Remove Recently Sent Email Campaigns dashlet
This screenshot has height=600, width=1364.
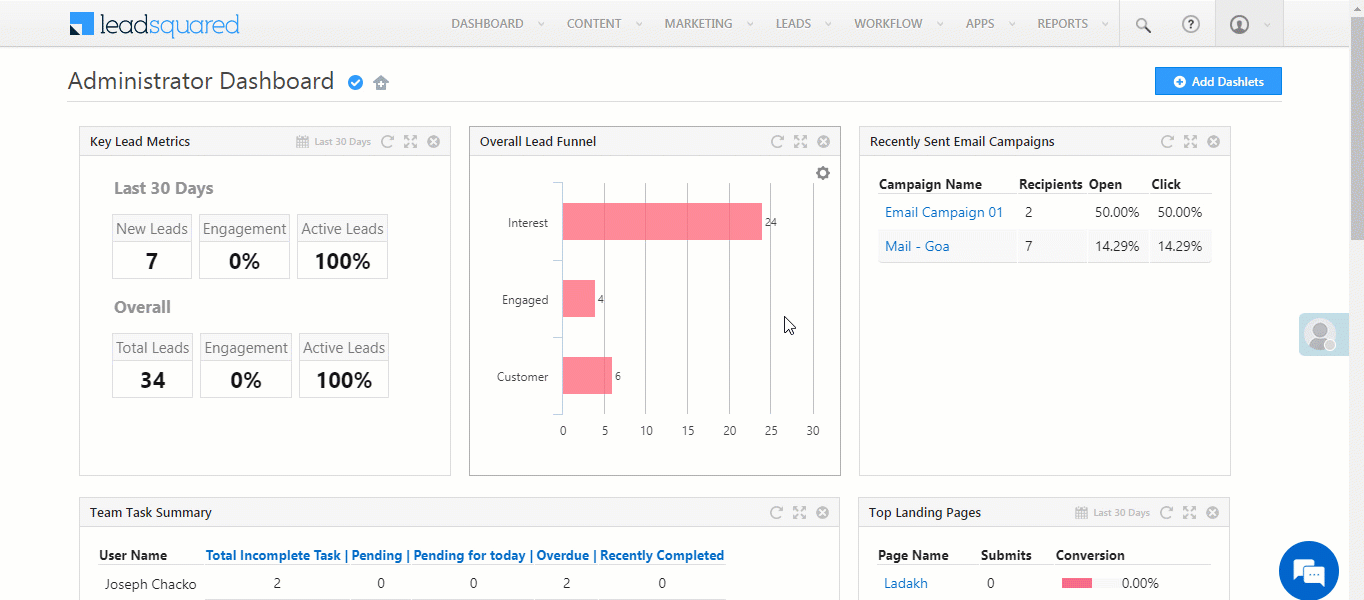(1213, 142)
